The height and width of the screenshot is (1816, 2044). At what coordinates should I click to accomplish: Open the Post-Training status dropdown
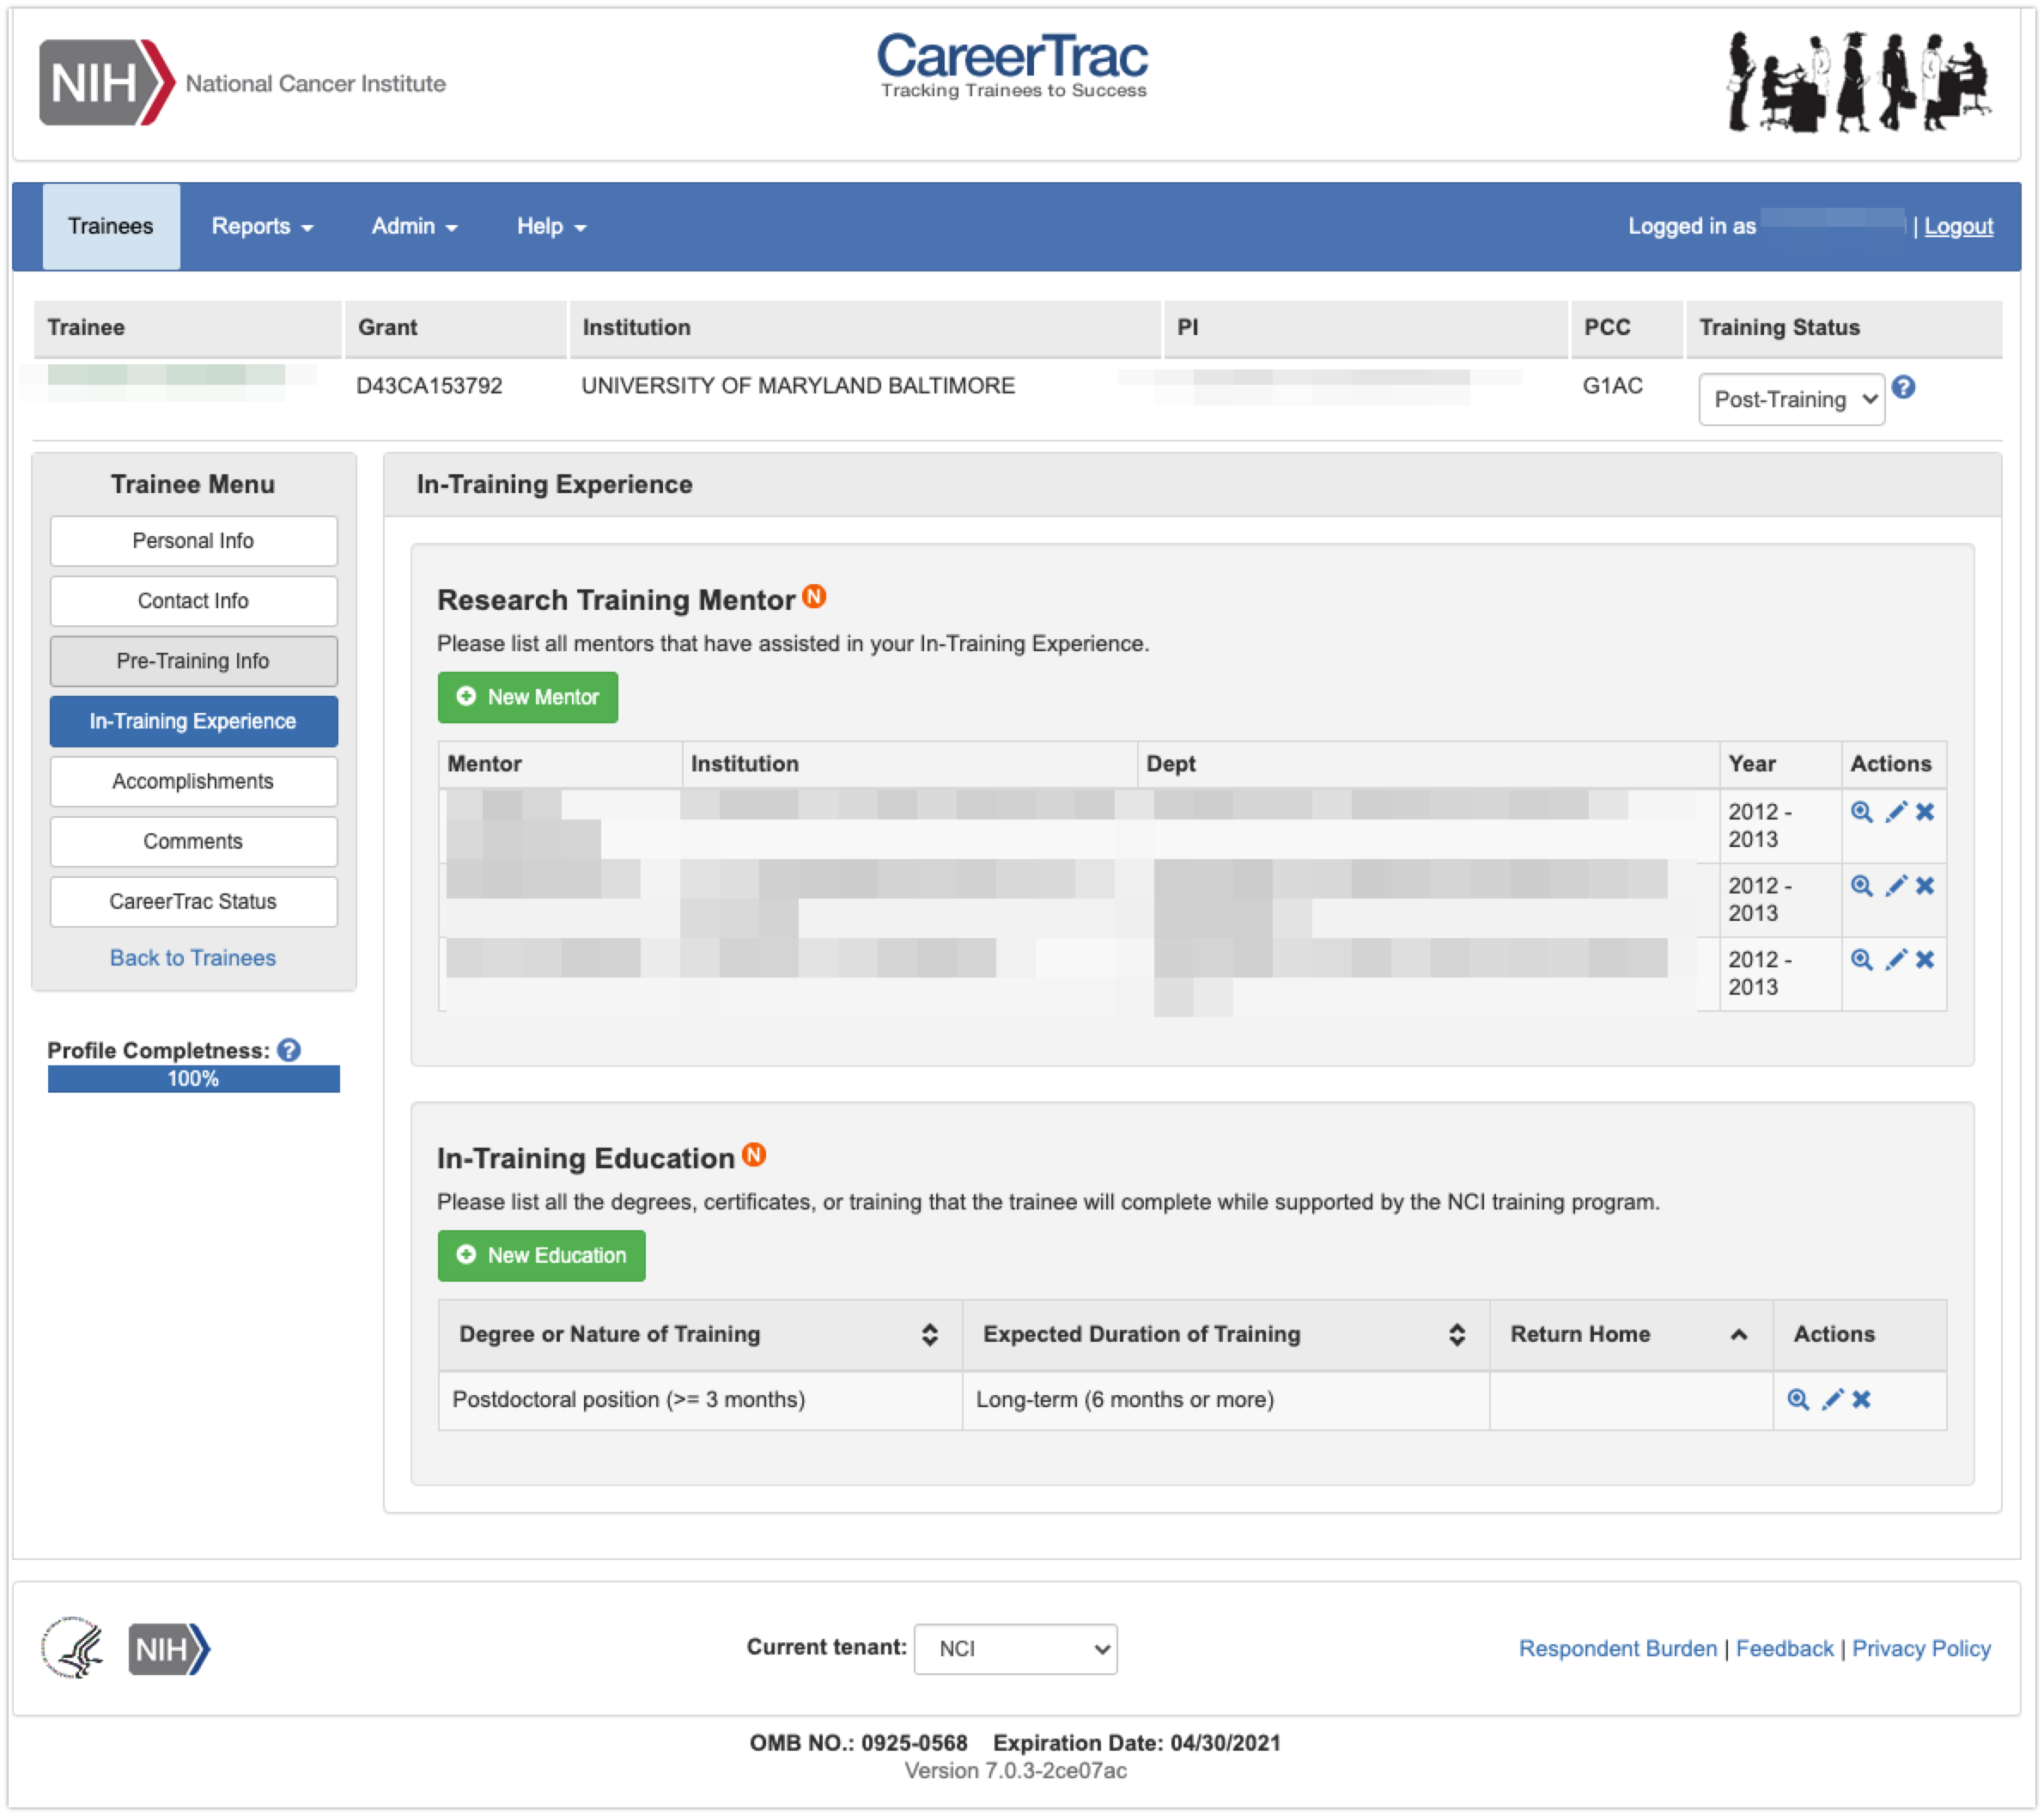tap(1791, 400)
